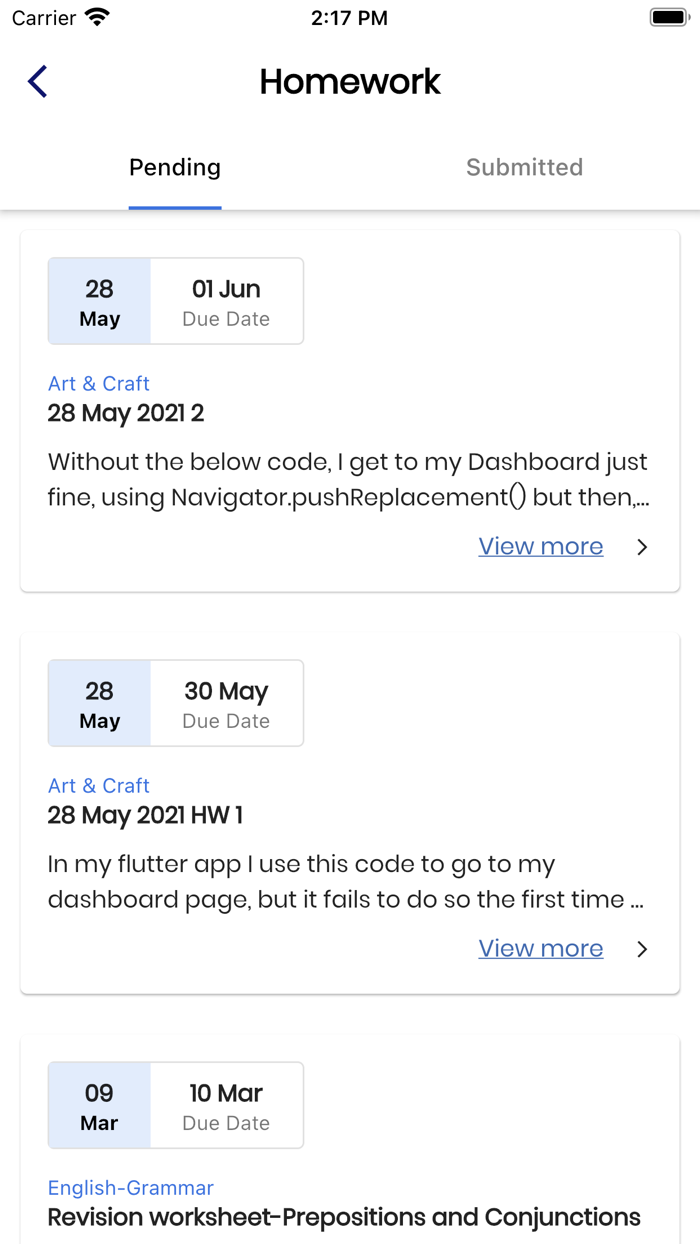Click the chevron beside first View more
Viewport: 700px width, 1244px height.
coord(643,547)
